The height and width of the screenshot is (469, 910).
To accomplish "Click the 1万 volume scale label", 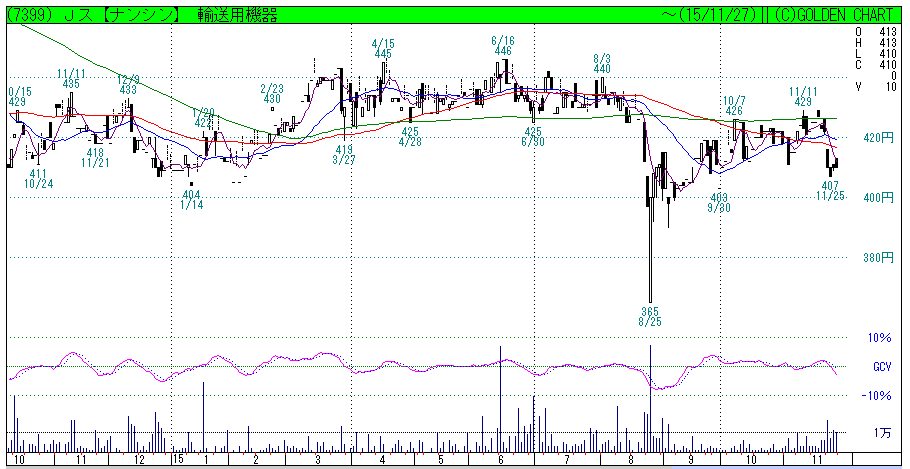I will point(881,433).
